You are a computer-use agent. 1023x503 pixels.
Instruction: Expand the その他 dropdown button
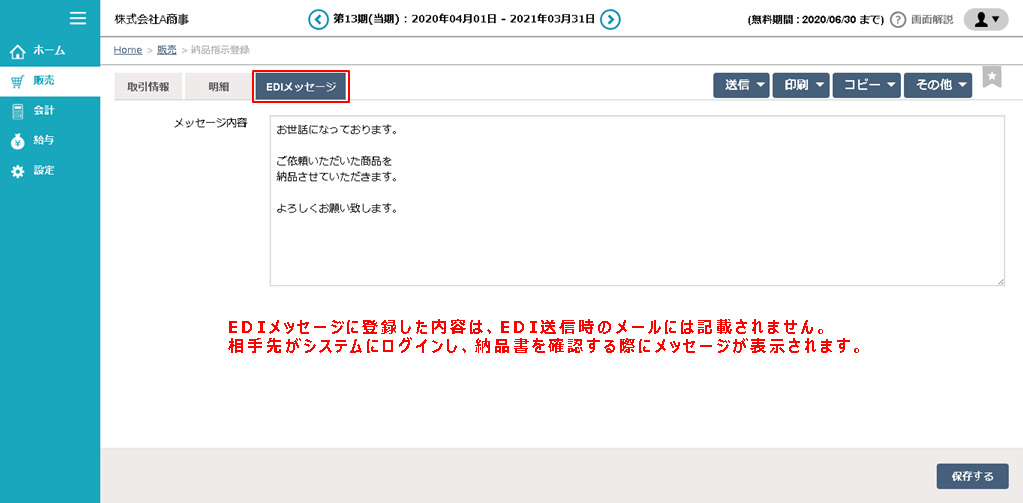(x=937, y=86)
